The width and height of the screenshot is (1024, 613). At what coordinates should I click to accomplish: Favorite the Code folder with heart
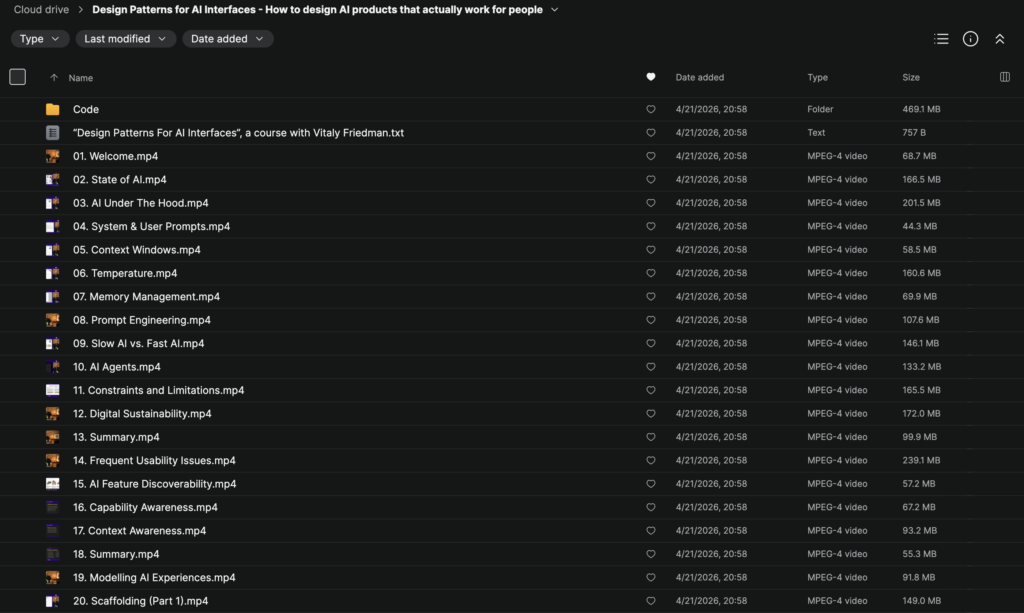pyautogui.click(x=651, y=109)
